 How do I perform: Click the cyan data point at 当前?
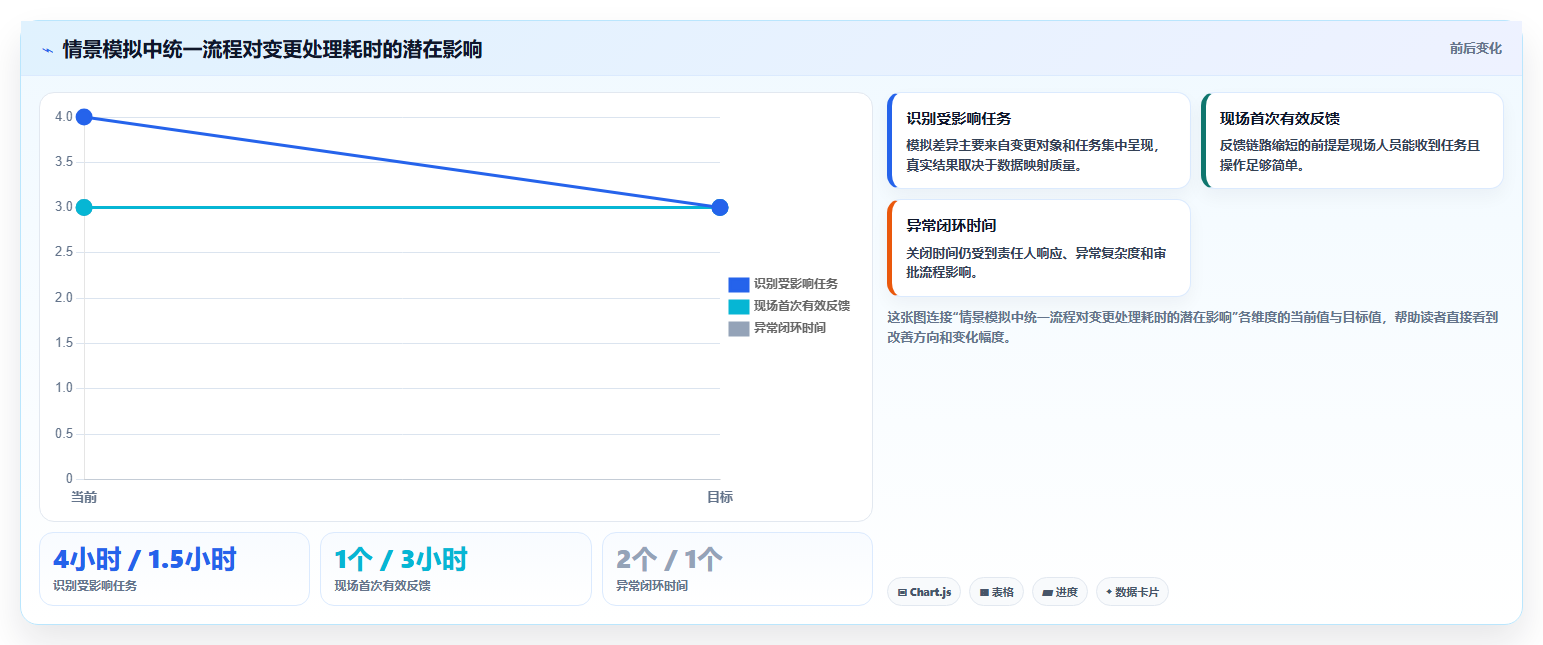84,207
